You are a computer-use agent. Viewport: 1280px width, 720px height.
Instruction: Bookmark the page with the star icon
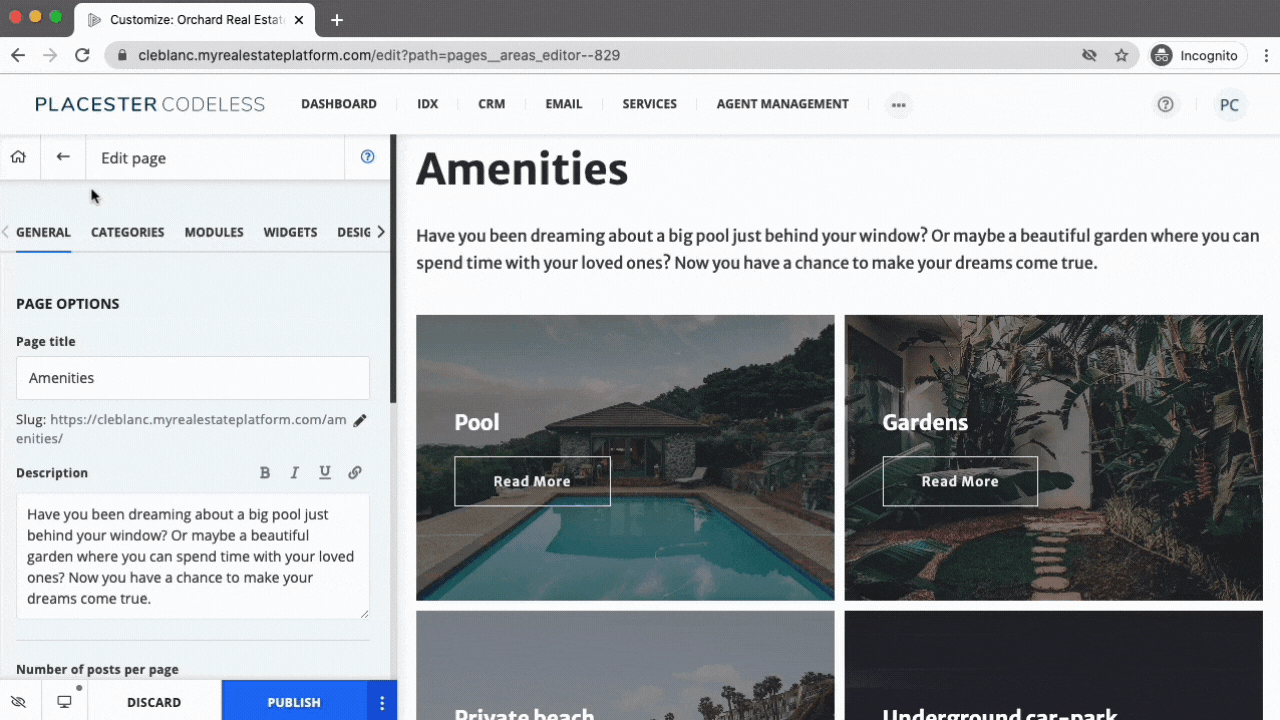coord(1121,55)
